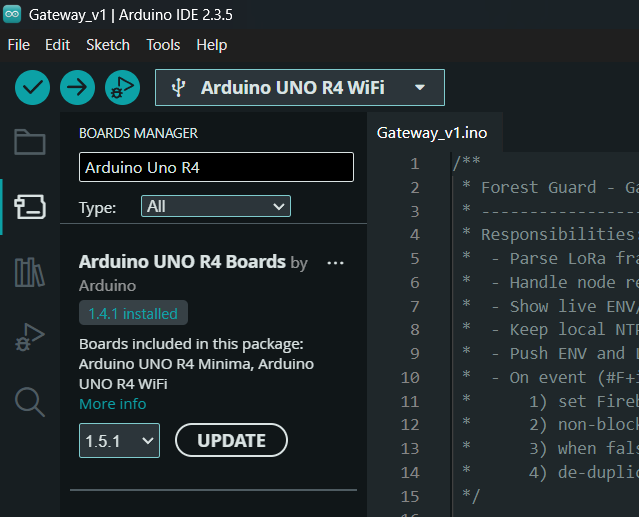Open the File menu

19,45
